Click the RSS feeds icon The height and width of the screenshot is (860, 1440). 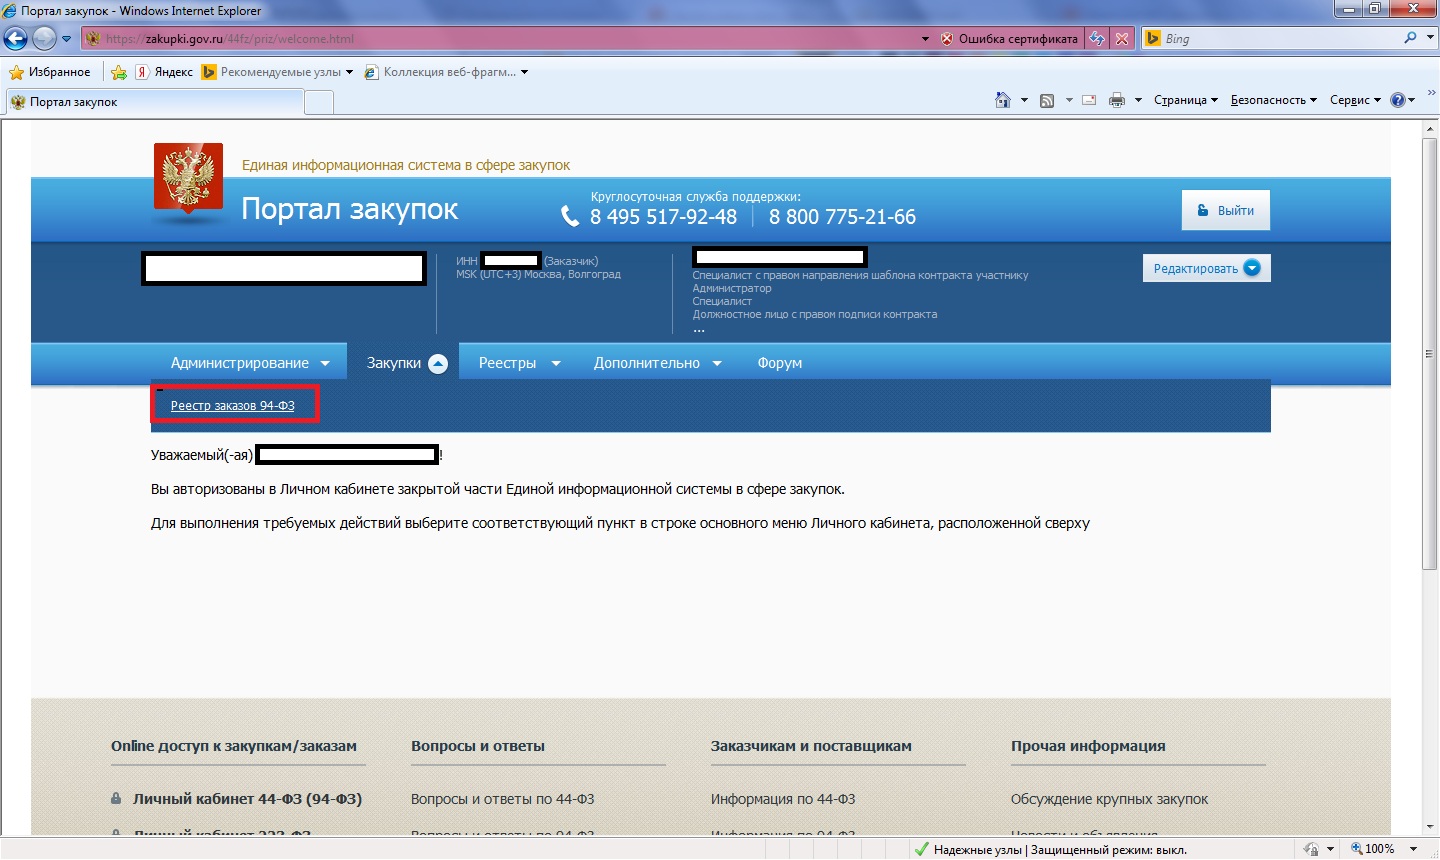click(1047, 100)
